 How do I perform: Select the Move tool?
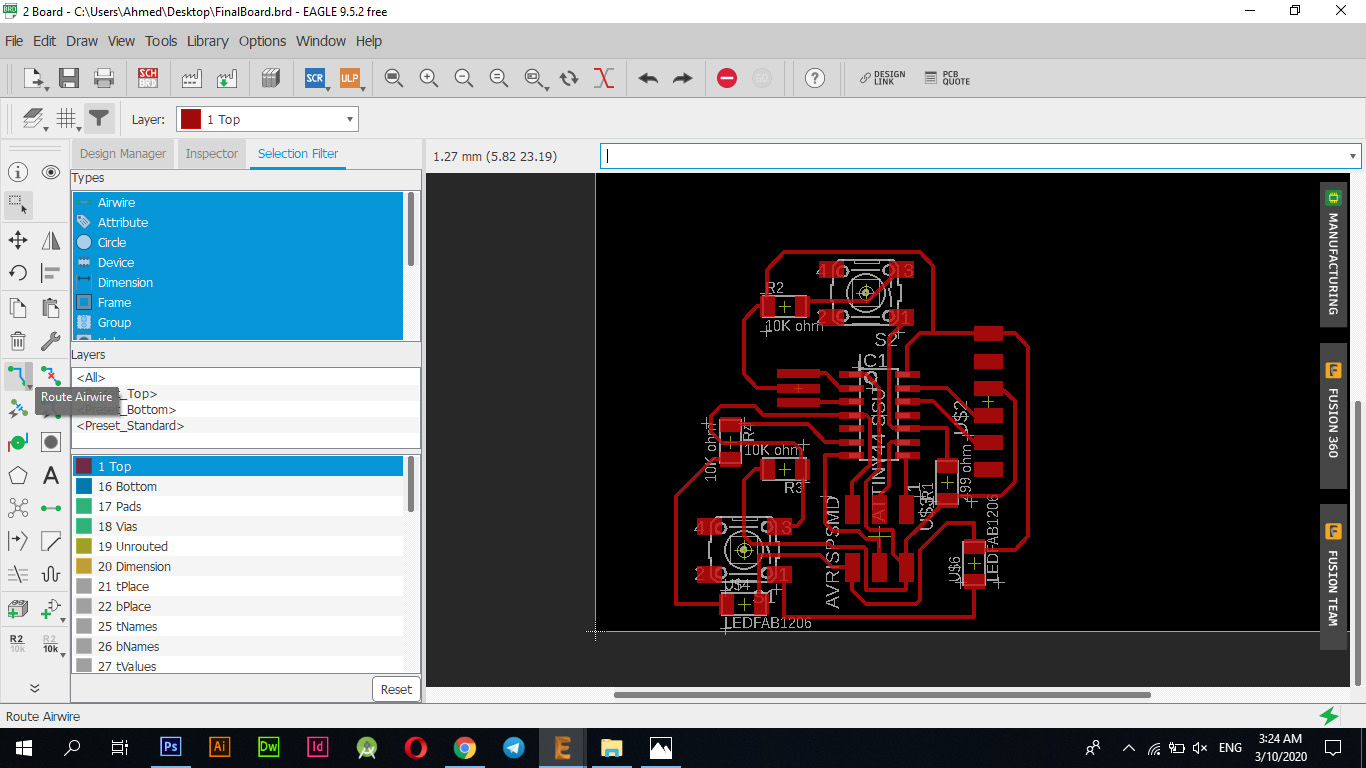coord(18,240)
